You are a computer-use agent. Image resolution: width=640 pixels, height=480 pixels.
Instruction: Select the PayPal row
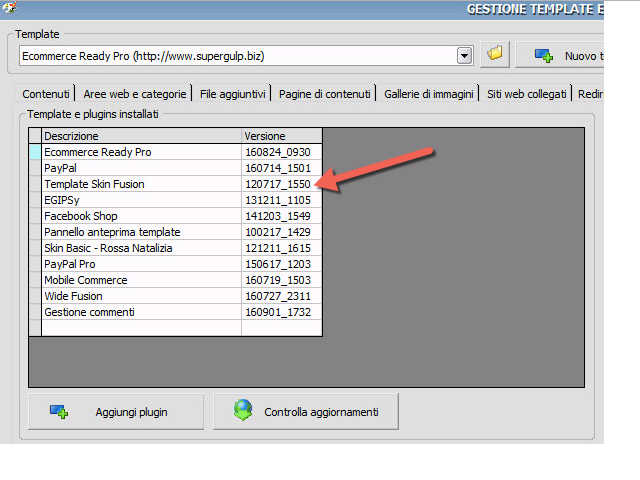(x=176, y=168)
